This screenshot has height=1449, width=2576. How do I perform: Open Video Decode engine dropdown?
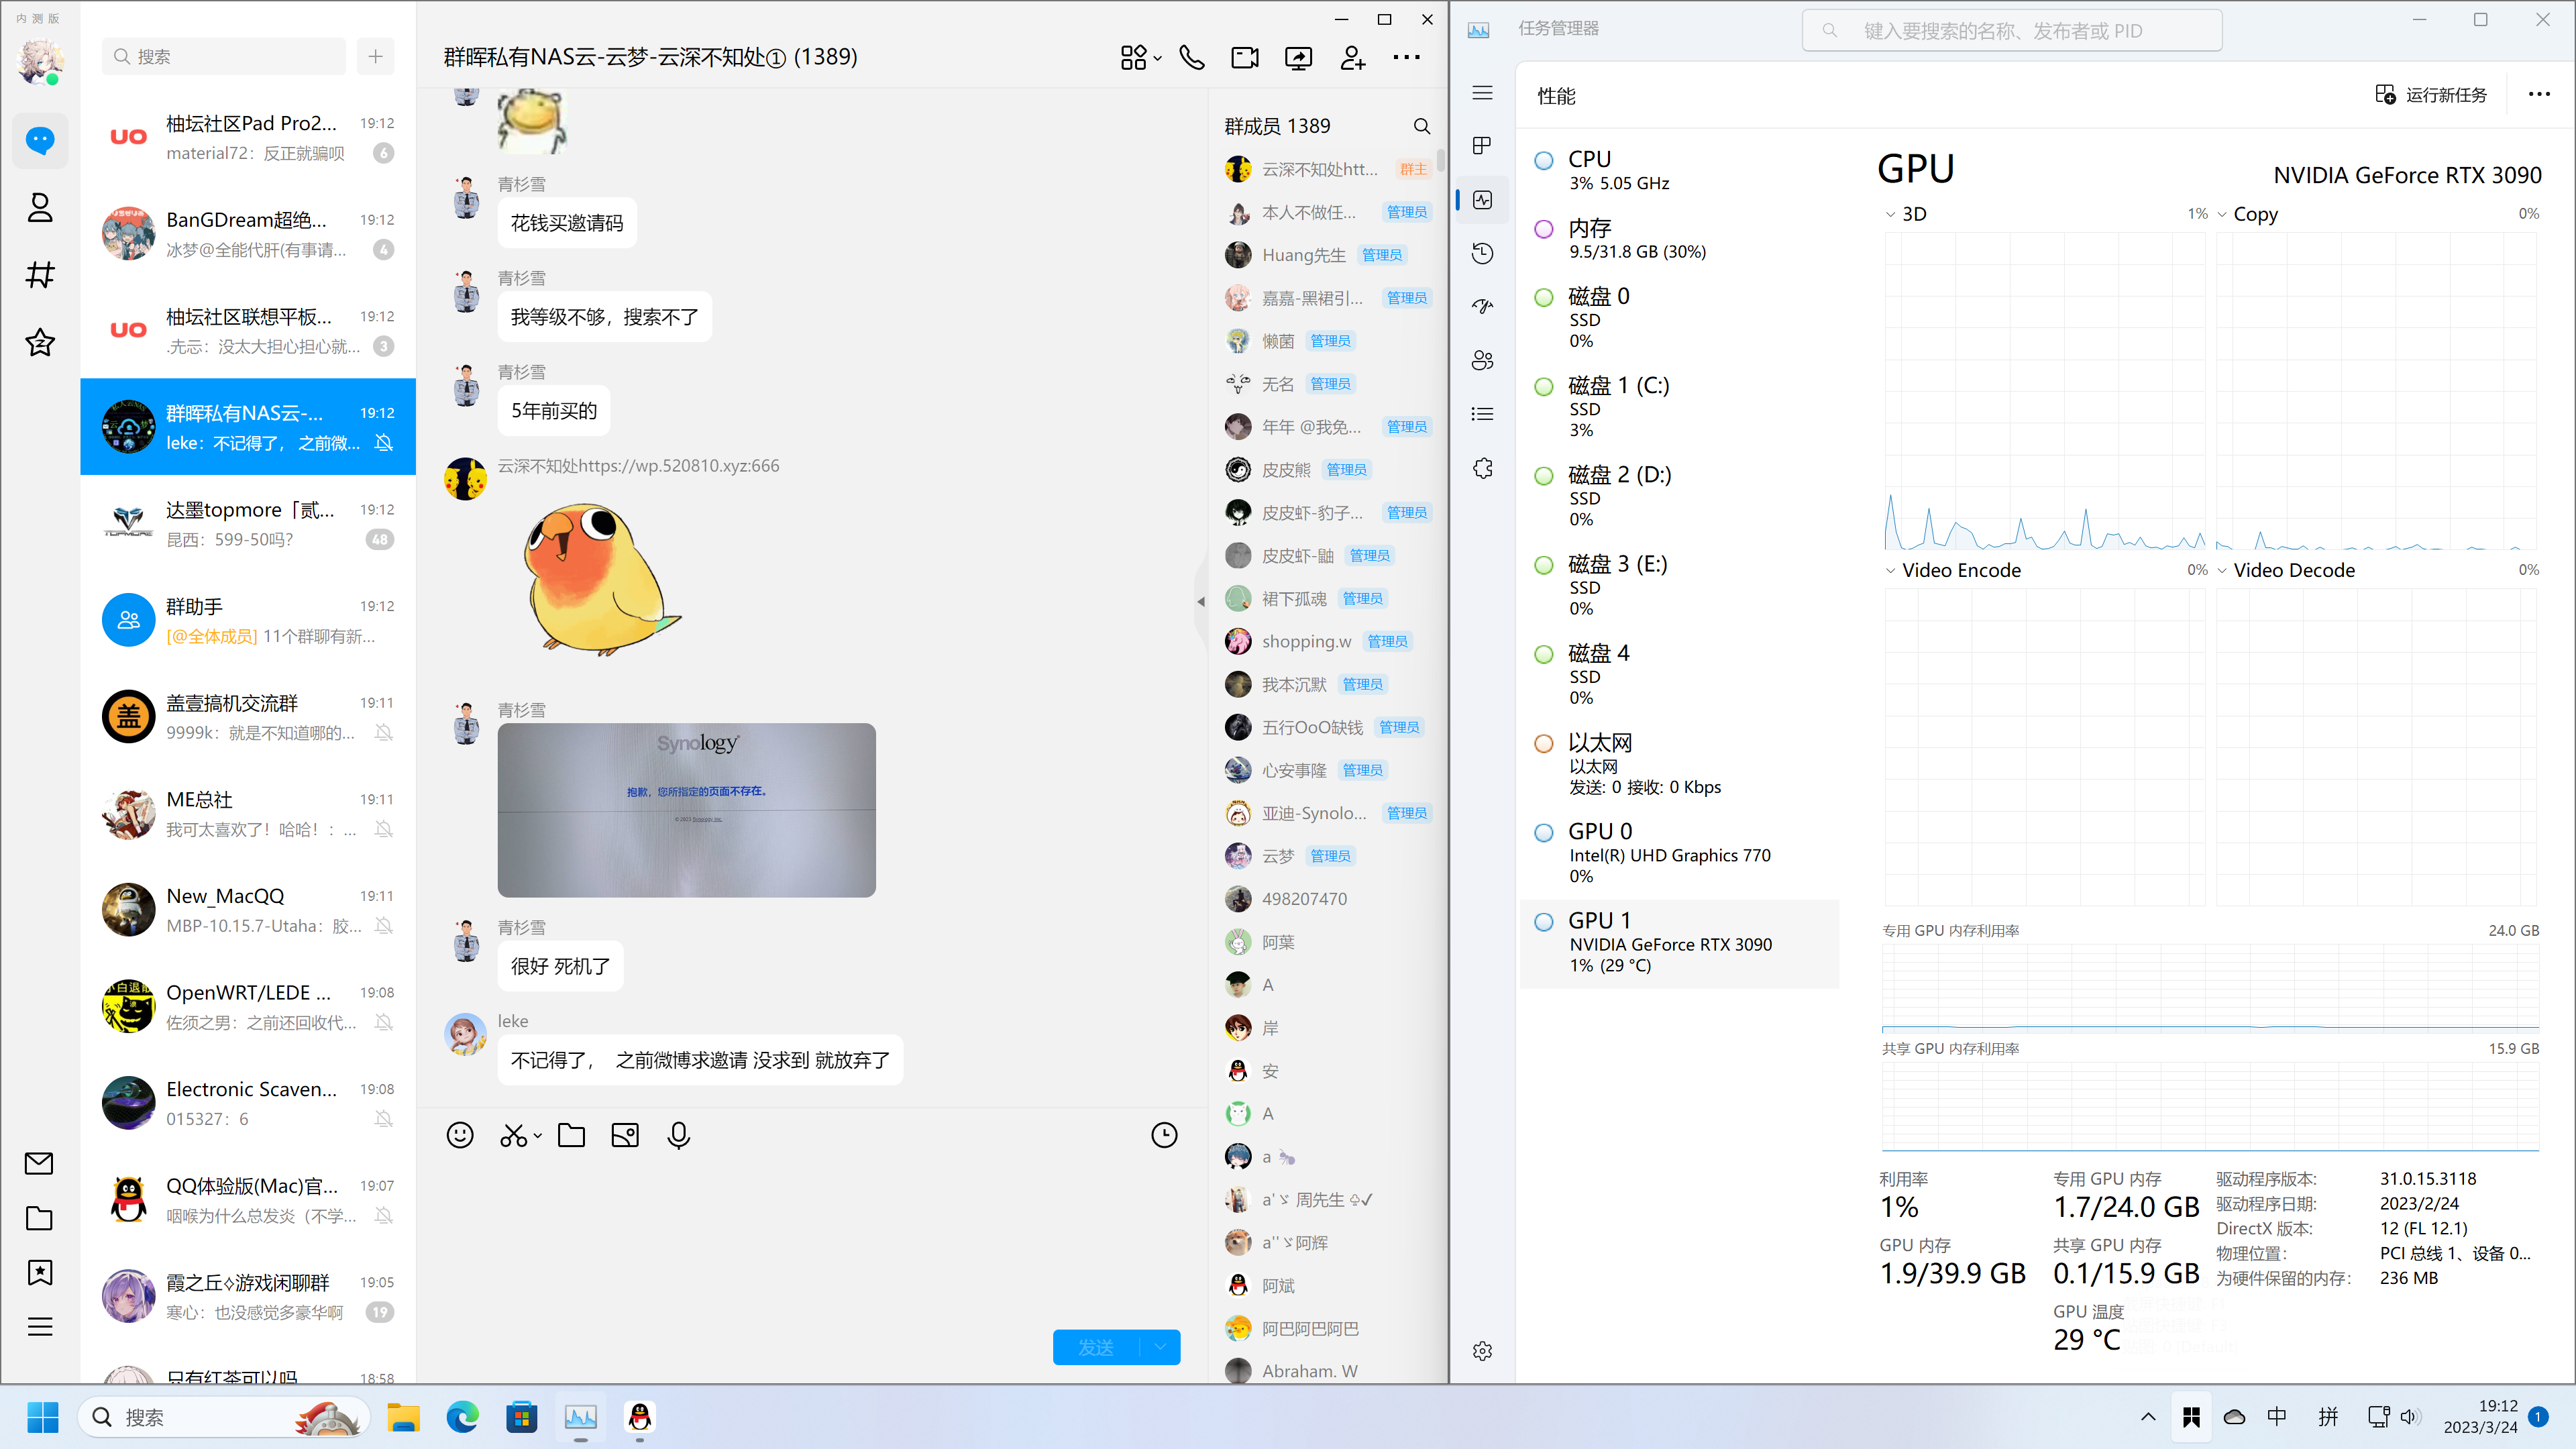[x=2222, y=570]
